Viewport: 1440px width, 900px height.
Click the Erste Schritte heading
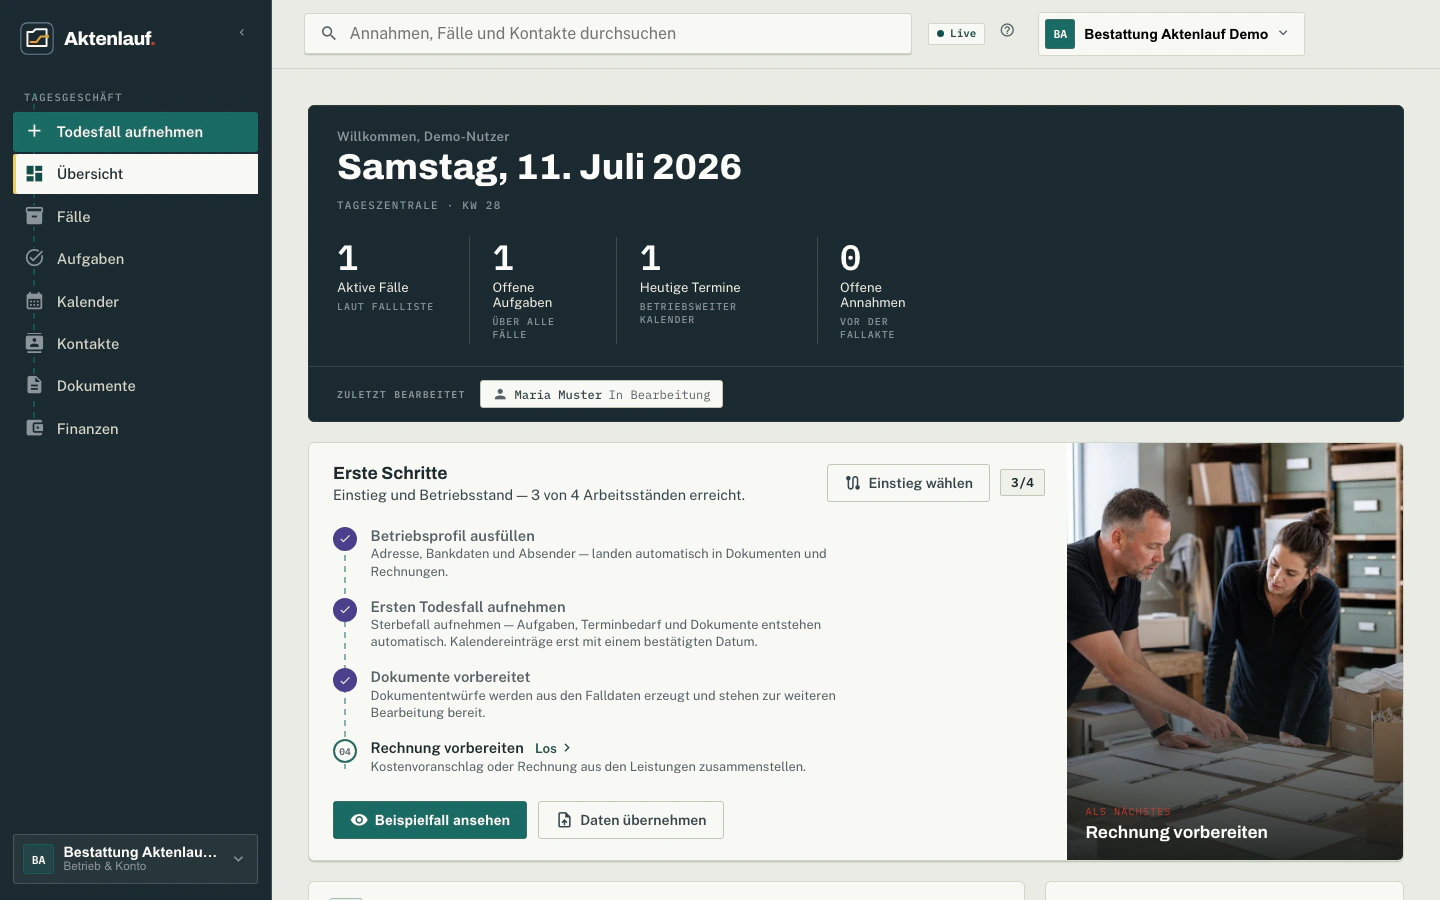[x=390, y=473]
